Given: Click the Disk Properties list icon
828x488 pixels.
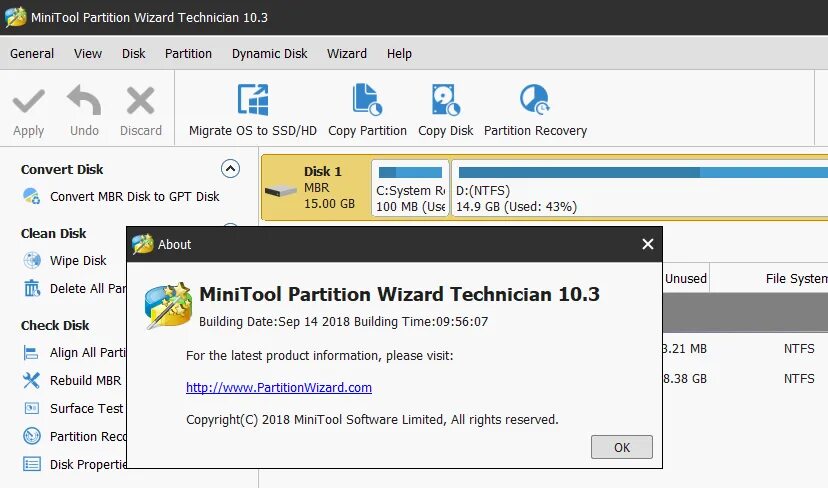Looking at the screenshot, I should pos(32,464).
